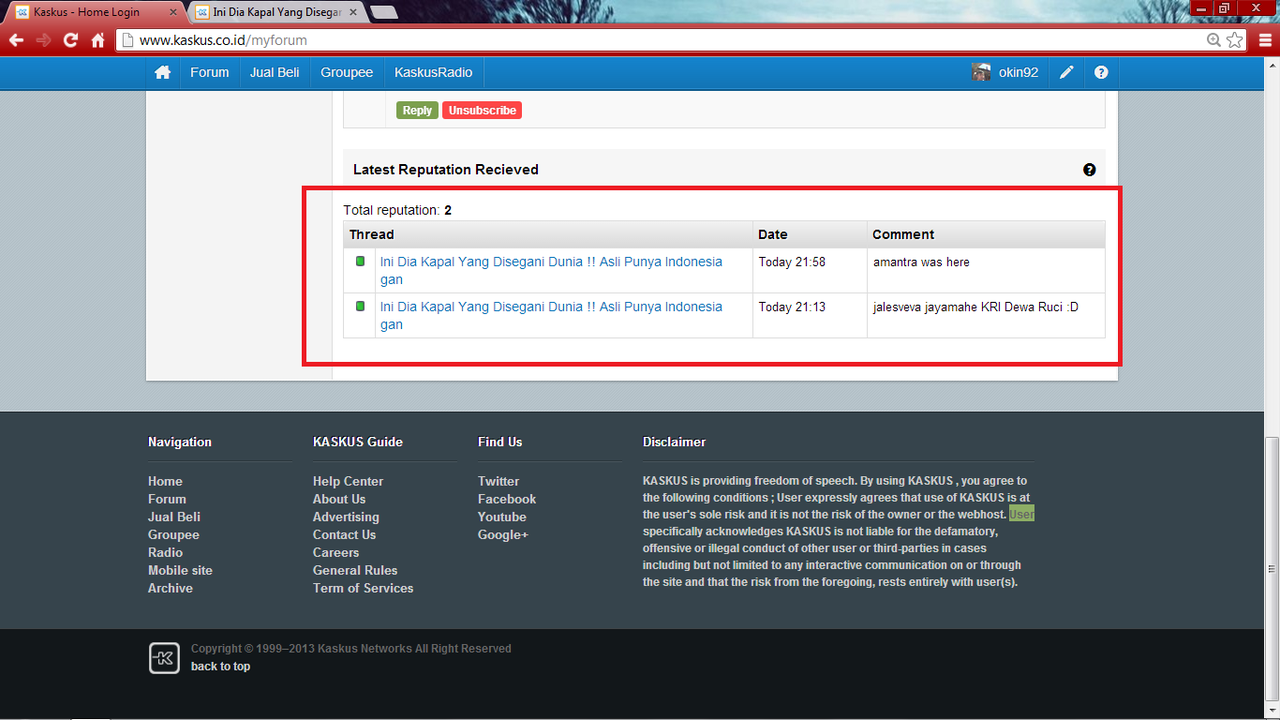Open footer Jual Beli link
The height and width of the screenshot is (720, 1280).
pos(174,517)
